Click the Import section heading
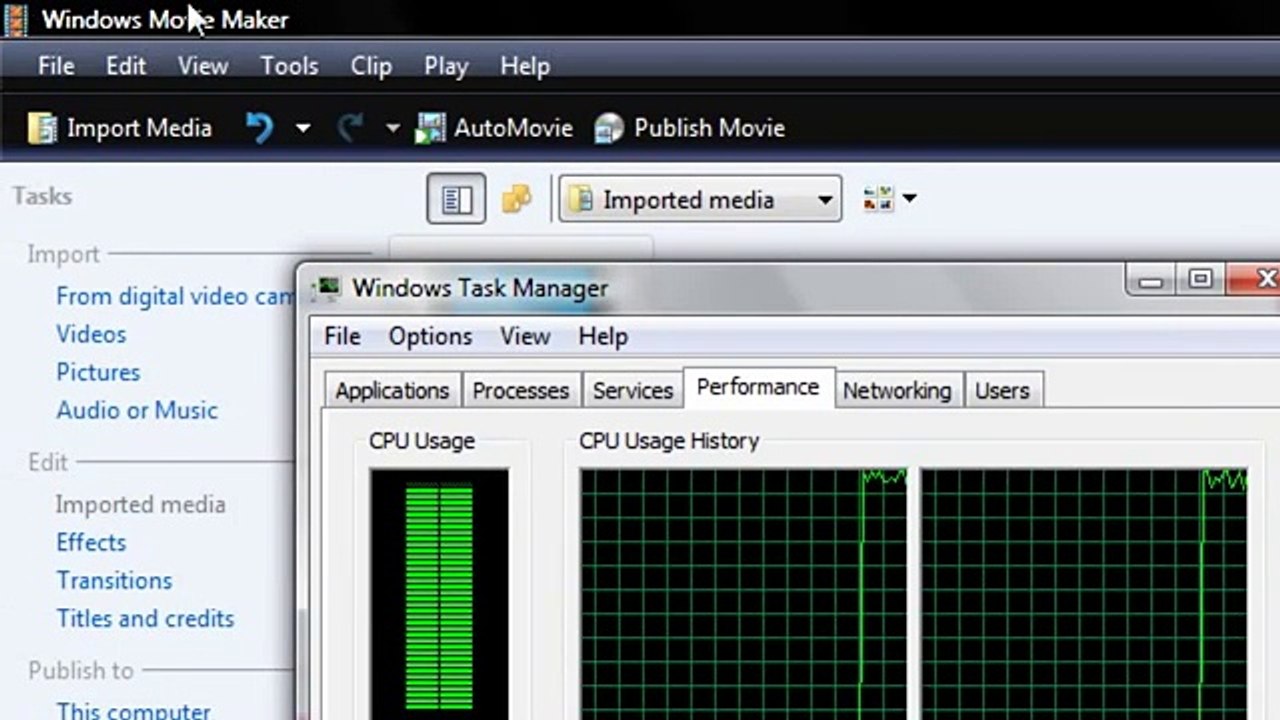 point(63,254)
